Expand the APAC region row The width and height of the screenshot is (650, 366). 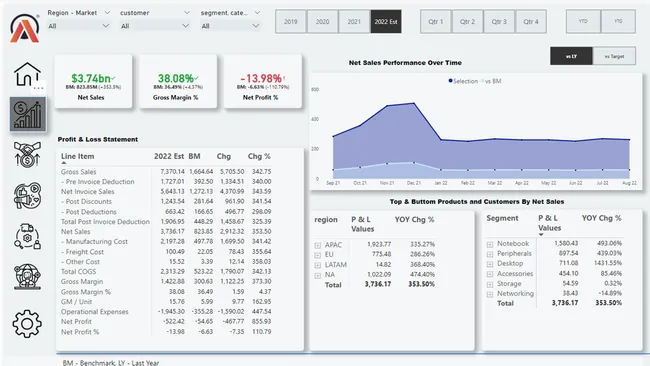(x=318, y=245)
